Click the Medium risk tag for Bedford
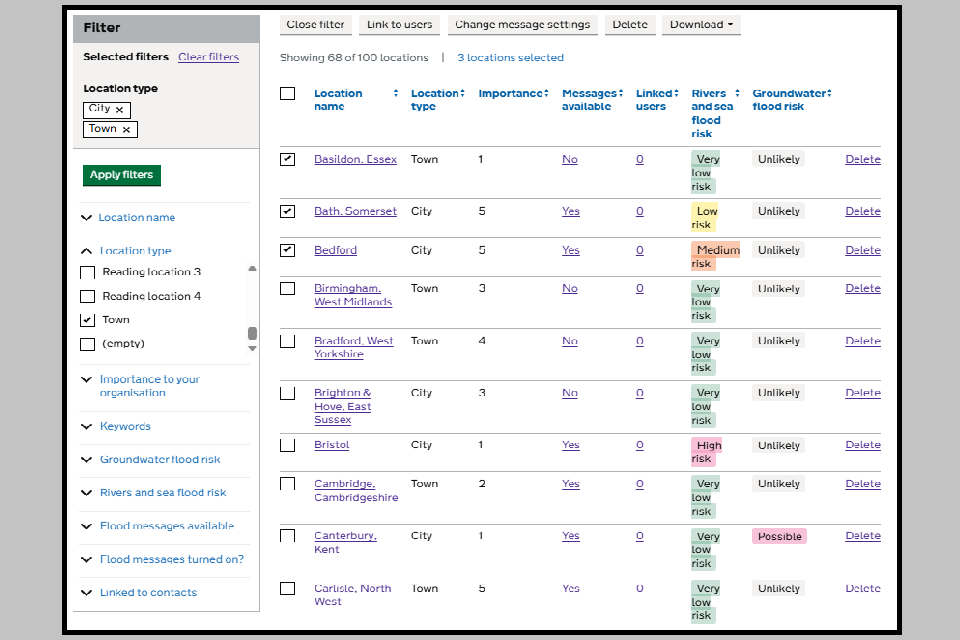The image size is (960, 640). pos(716,256)
